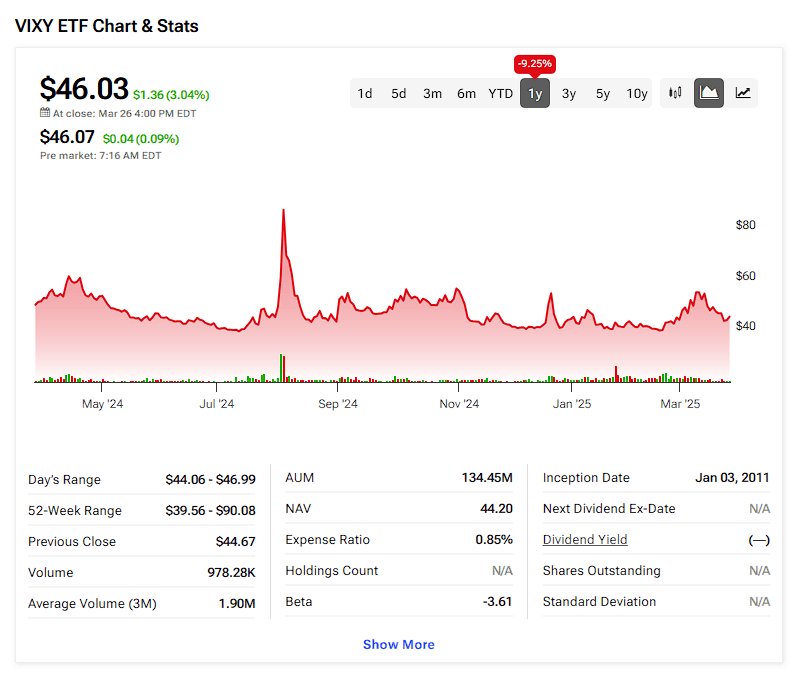The height and width of the screenshot is (673, 793).
Task: Click the Previous Close value $44.67
Action: pos(235,542)
